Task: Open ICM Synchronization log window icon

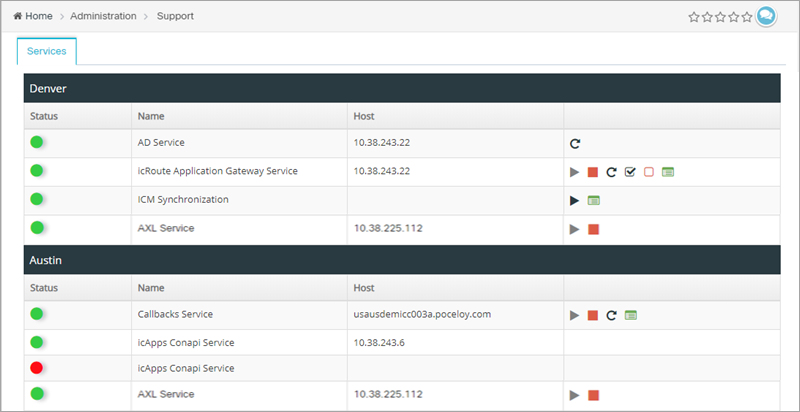Action: click(x=594, y=200)
